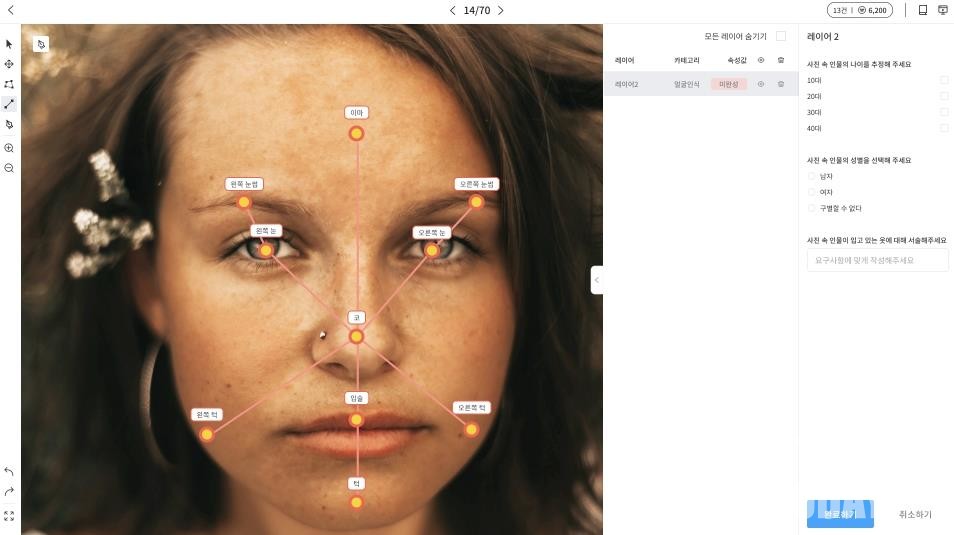Select the 레이어2 row in layer list
The image size is (954, 535).
[x=640, y=84]
